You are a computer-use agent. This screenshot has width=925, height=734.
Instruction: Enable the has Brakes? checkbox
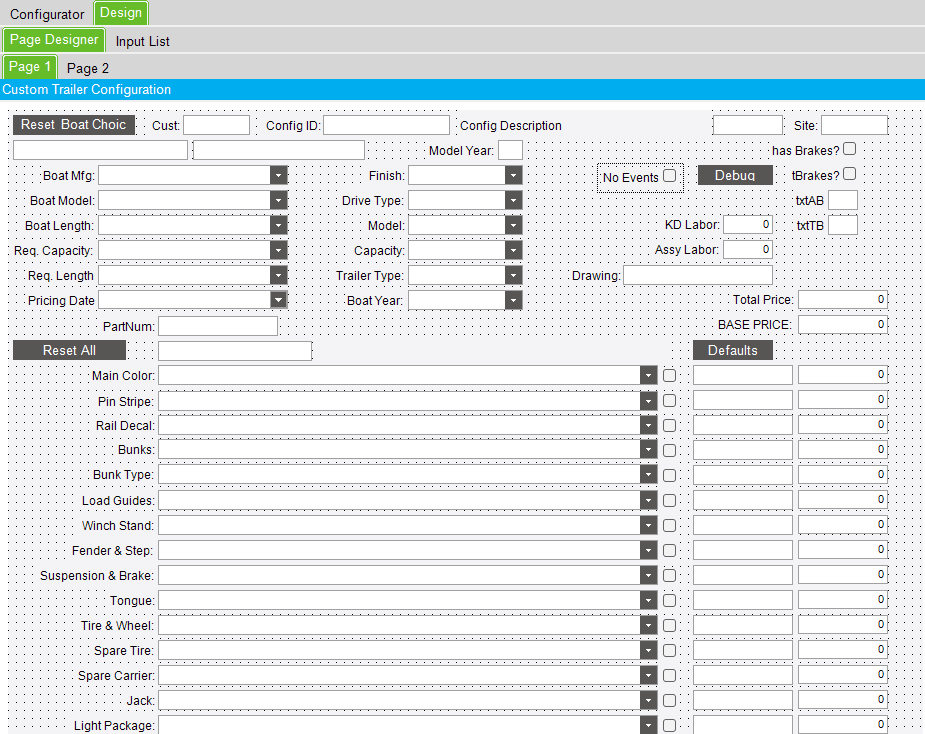point(849,149)
